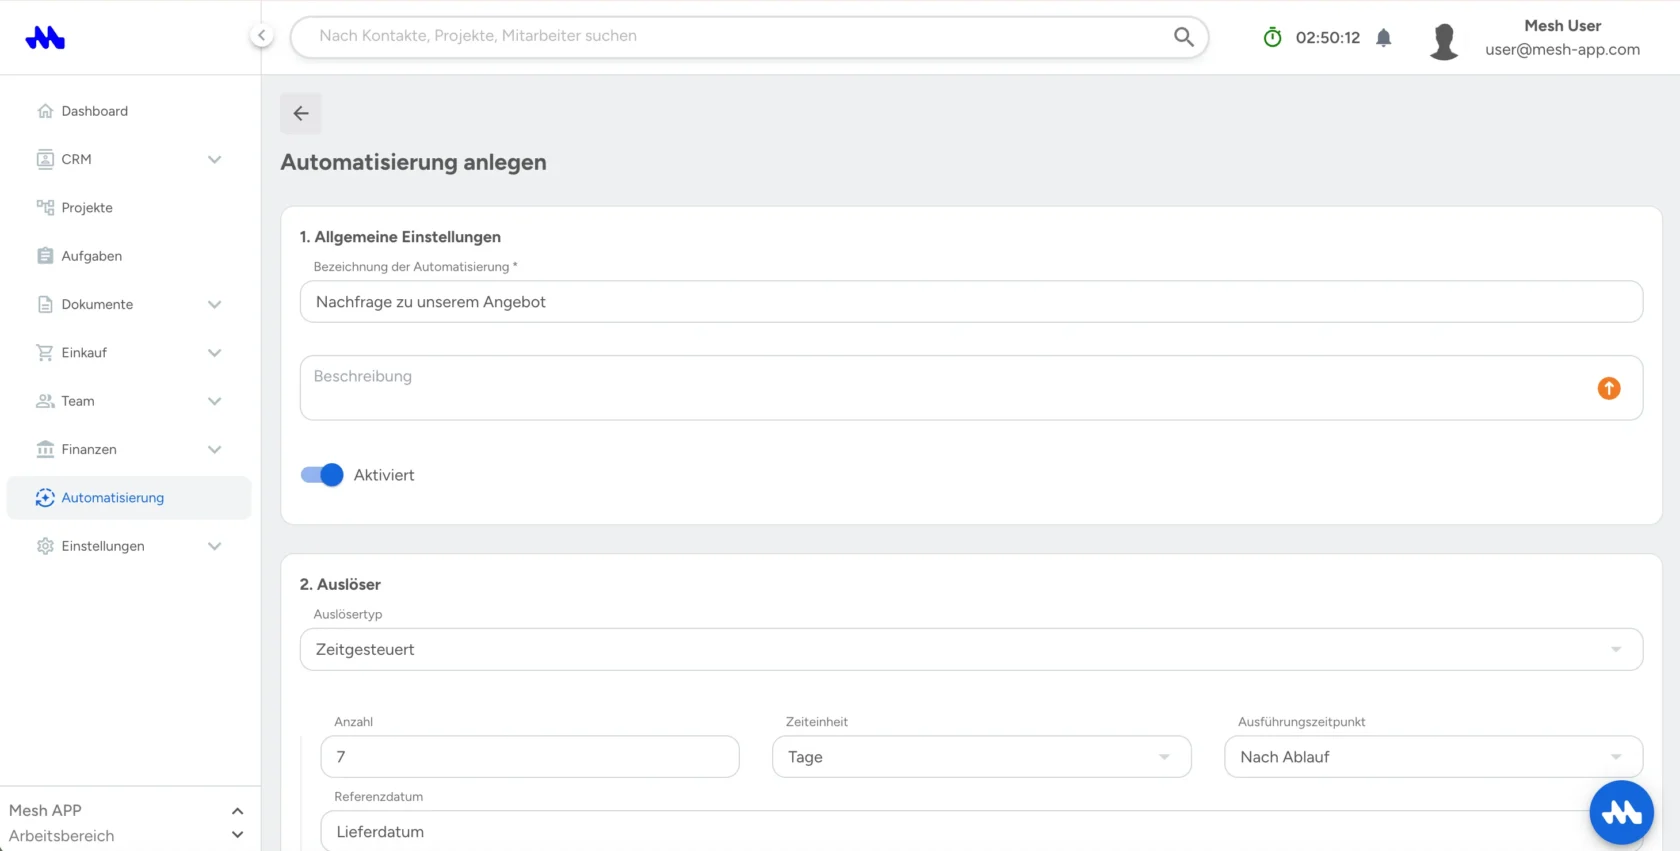The height and width of the screenshot is (851, 1680).
Task: Click the 02:50:12 timer display
Action: click(1328, 38)
